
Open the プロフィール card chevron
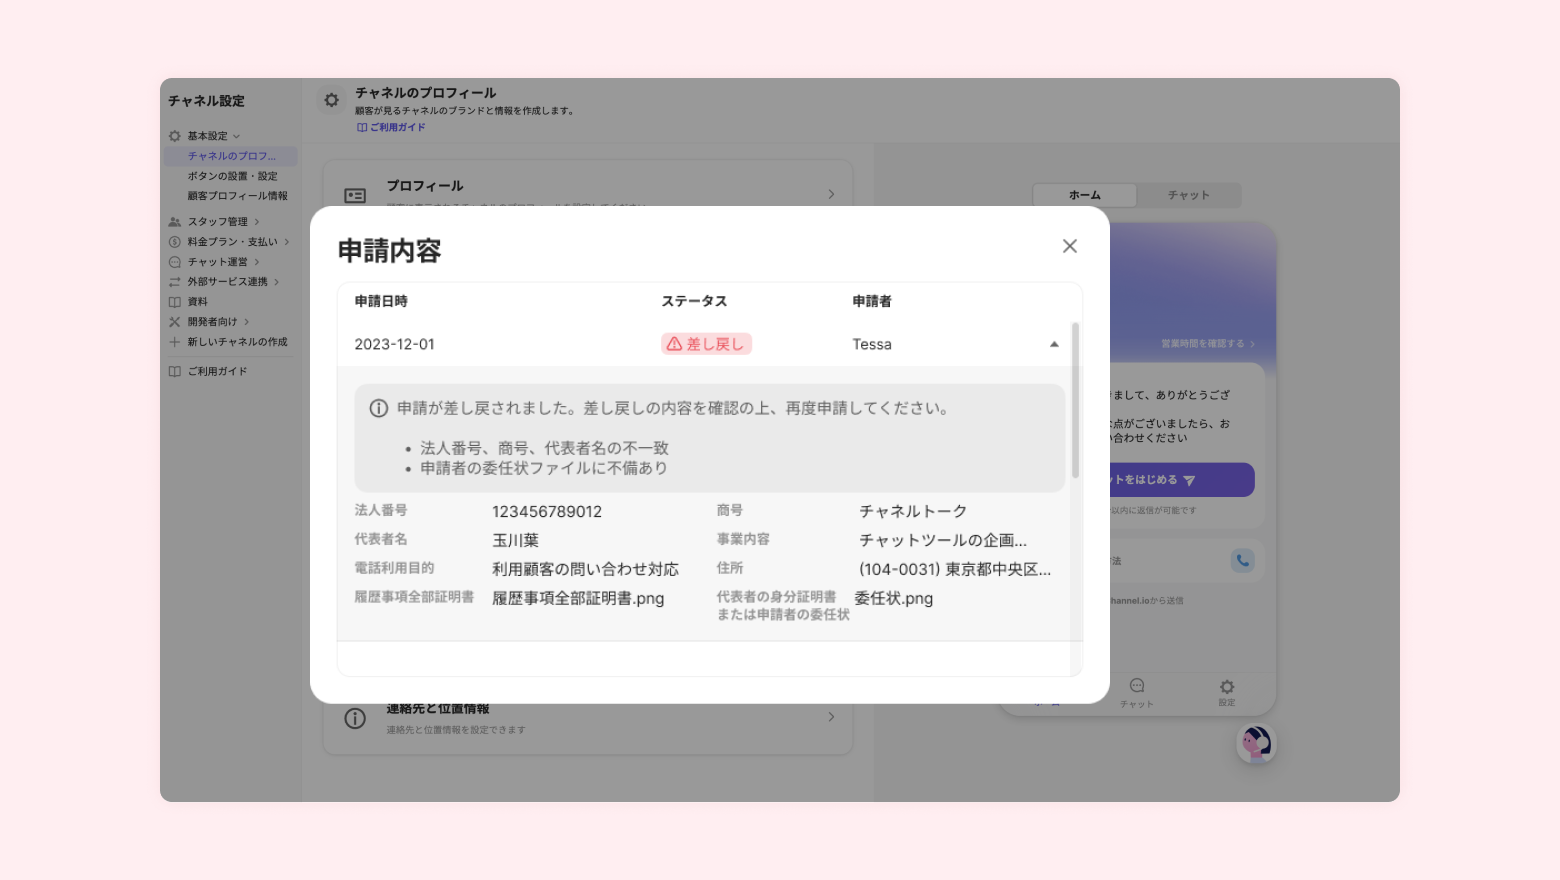[831, 194]
